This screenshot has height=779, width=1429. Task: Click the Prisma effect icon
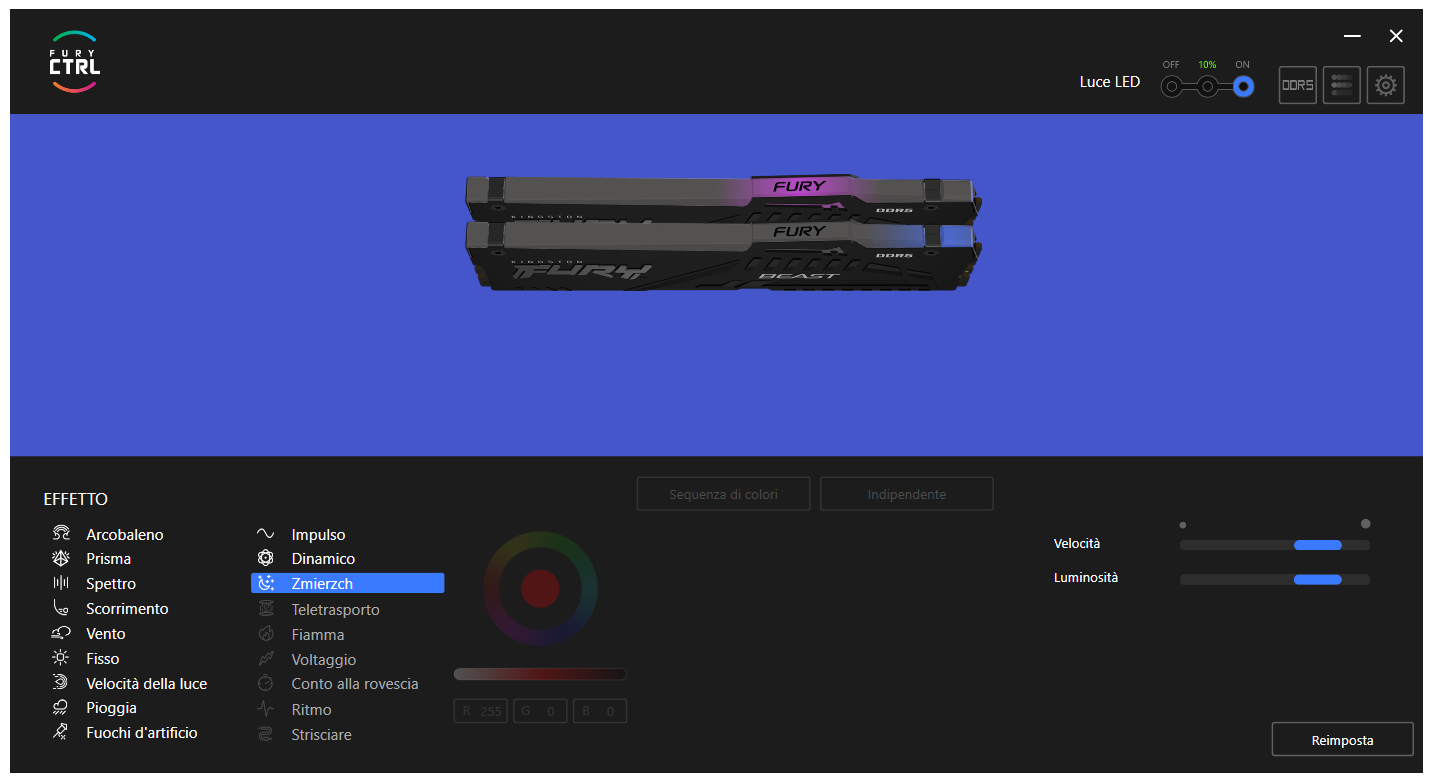click(x=61, y=558)
